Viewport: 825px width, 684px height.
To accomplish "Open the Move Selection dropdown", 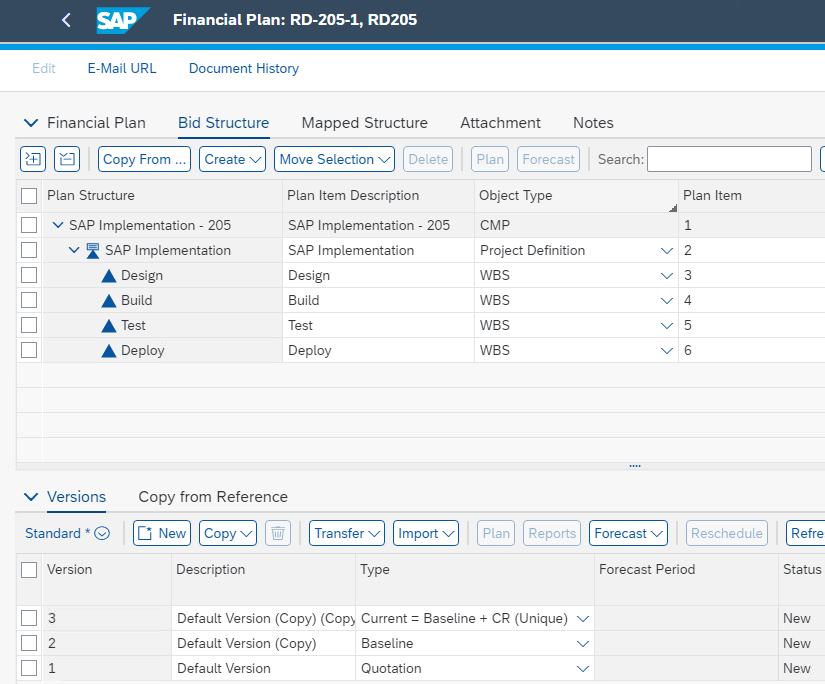I will (x=334, y=159).
